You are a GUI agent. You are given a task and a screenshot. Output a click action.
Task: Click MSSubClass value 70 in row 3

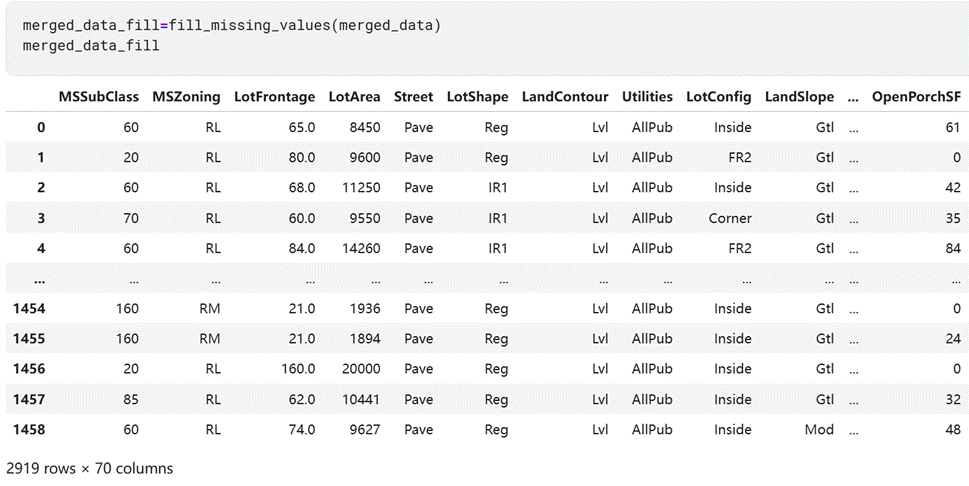(131, 218)
